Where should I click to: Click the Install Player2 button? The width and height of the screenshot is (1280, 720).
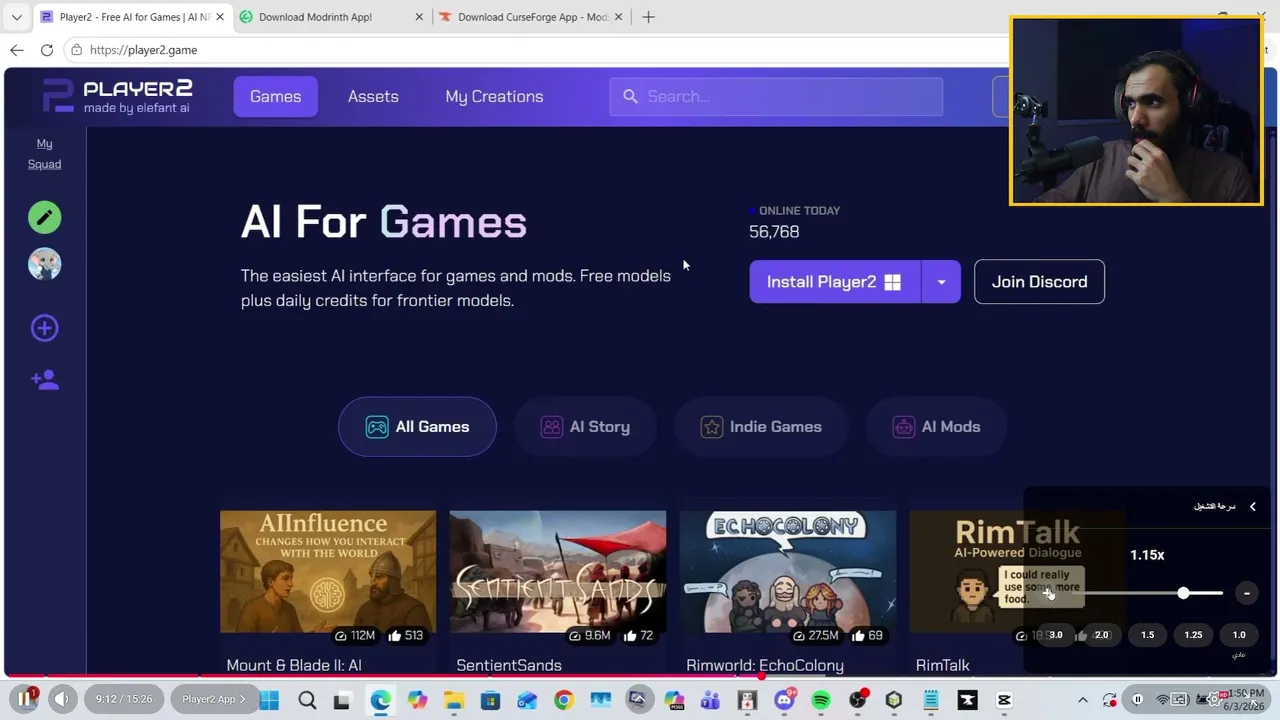point(835,282)
